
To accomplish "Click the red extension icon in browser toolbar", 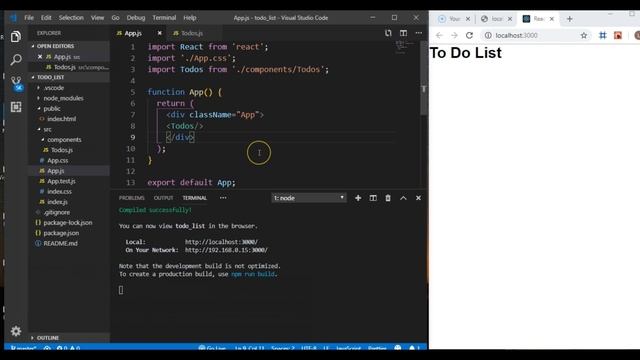I will pos(618,36).
